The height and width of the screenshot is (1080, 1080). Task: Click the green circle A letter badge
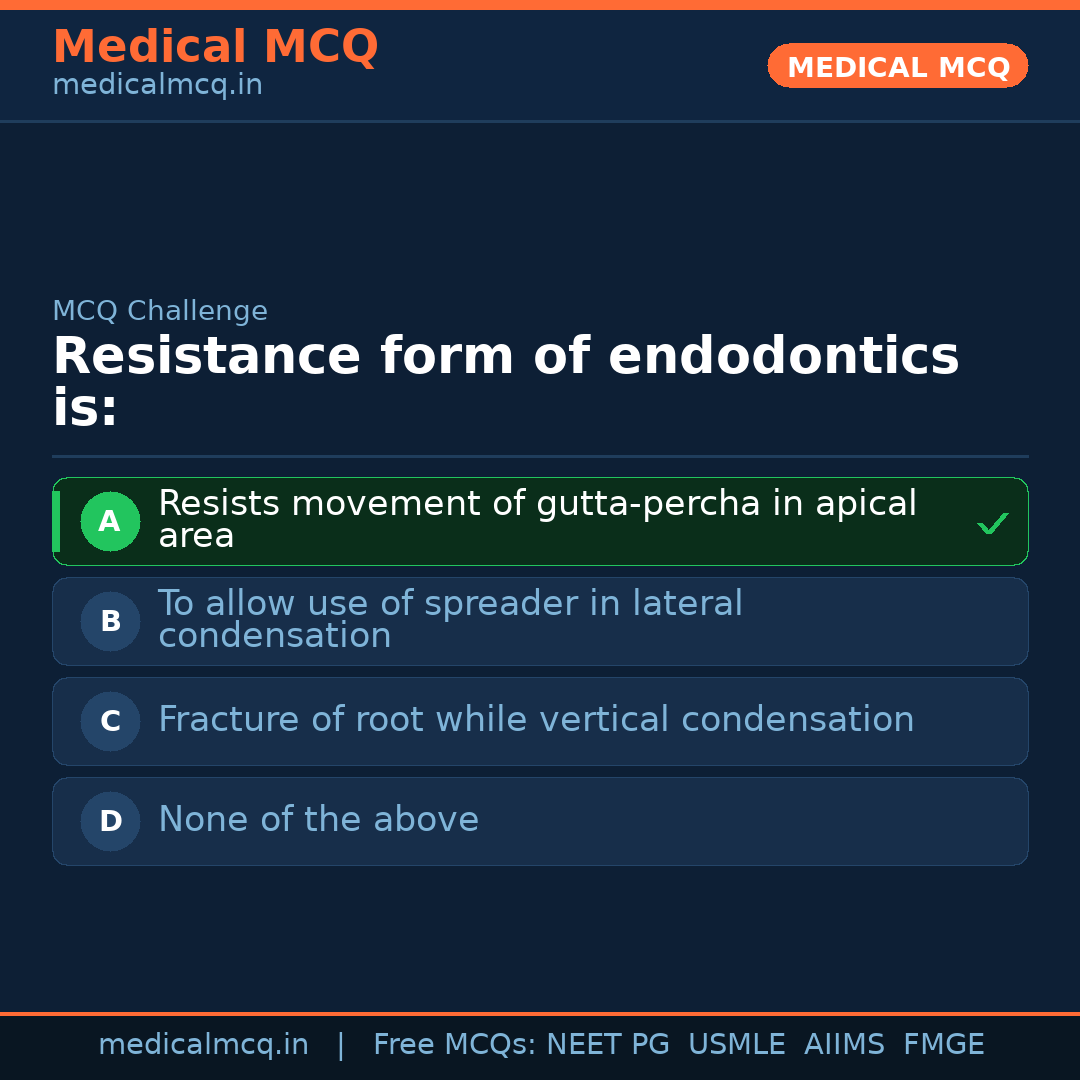point(110,522)
